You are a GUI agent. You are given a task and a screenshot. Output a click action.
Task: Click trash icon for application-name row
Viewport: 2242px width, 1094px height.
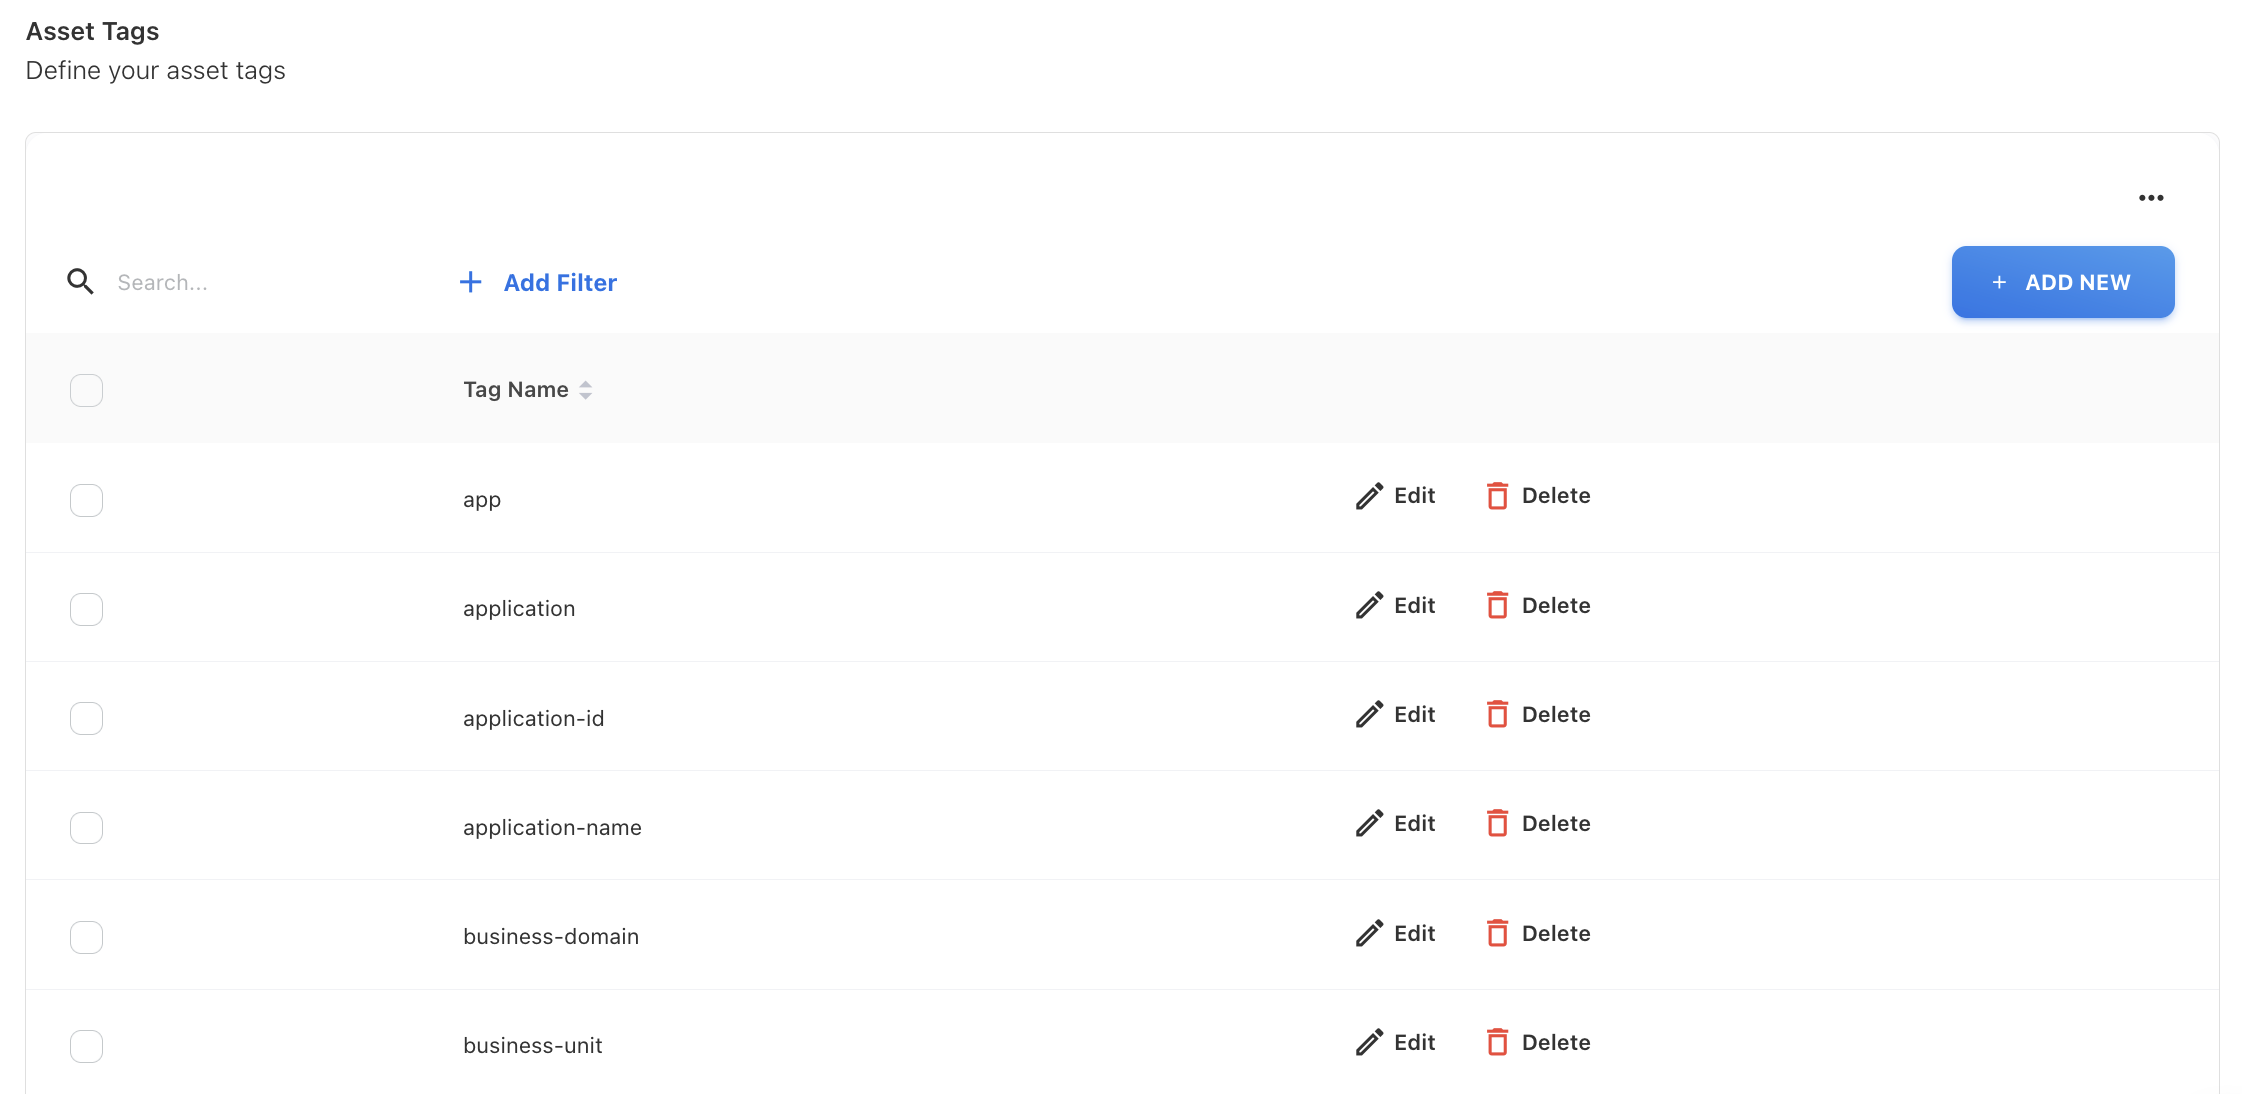point(1497,824)
